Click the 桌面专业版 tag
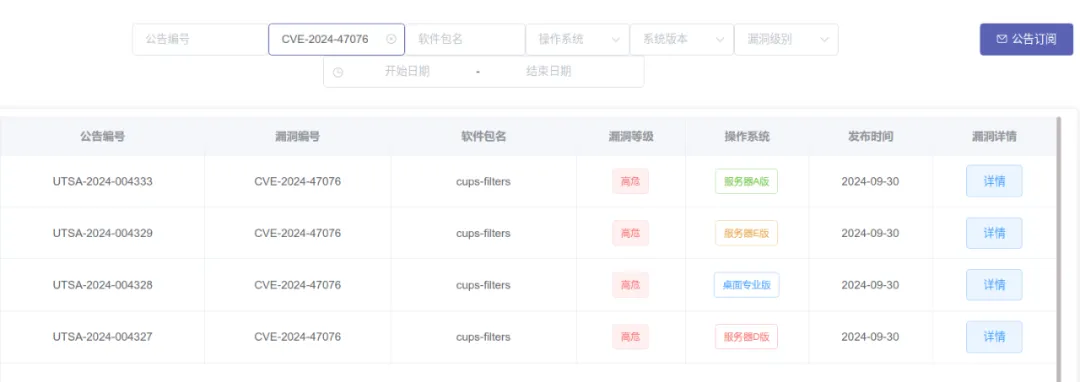The width and height of the screenshot is (1080, 382). [746, 285]
